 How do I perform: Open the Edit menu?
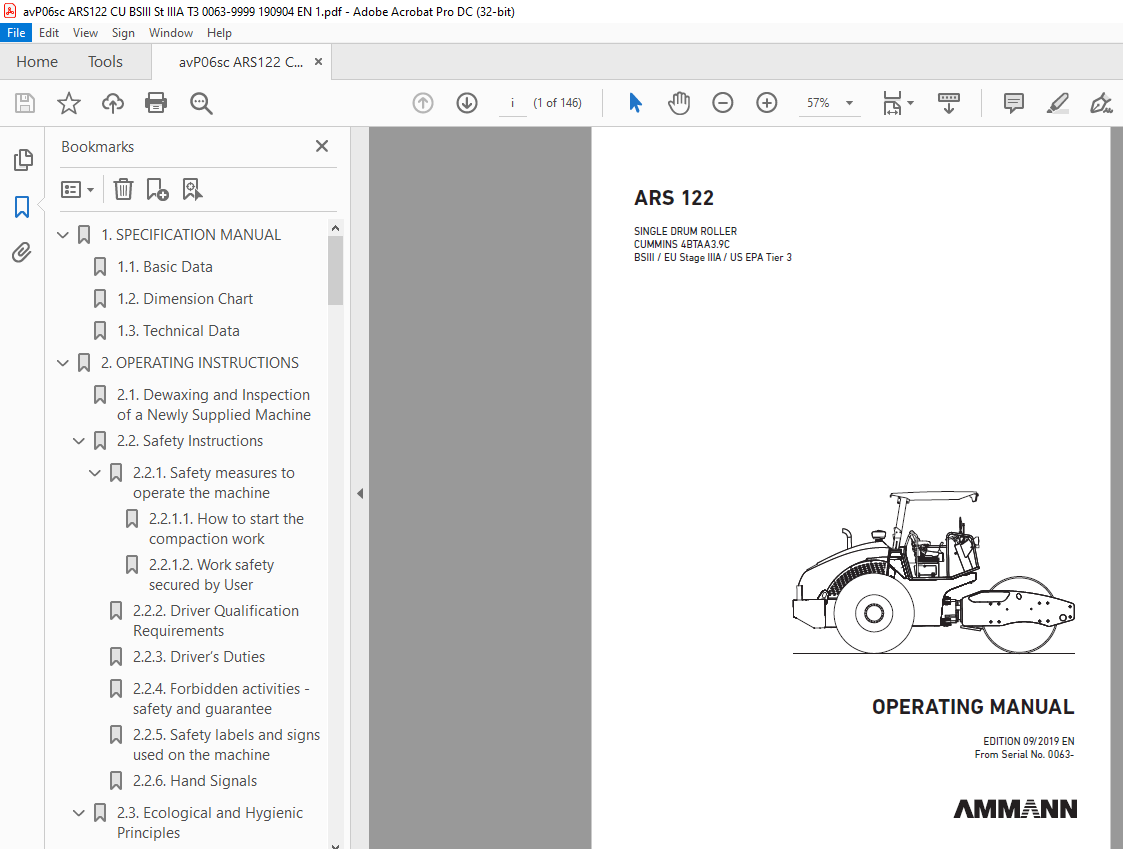pyautogui.click(x=49, y=33)
